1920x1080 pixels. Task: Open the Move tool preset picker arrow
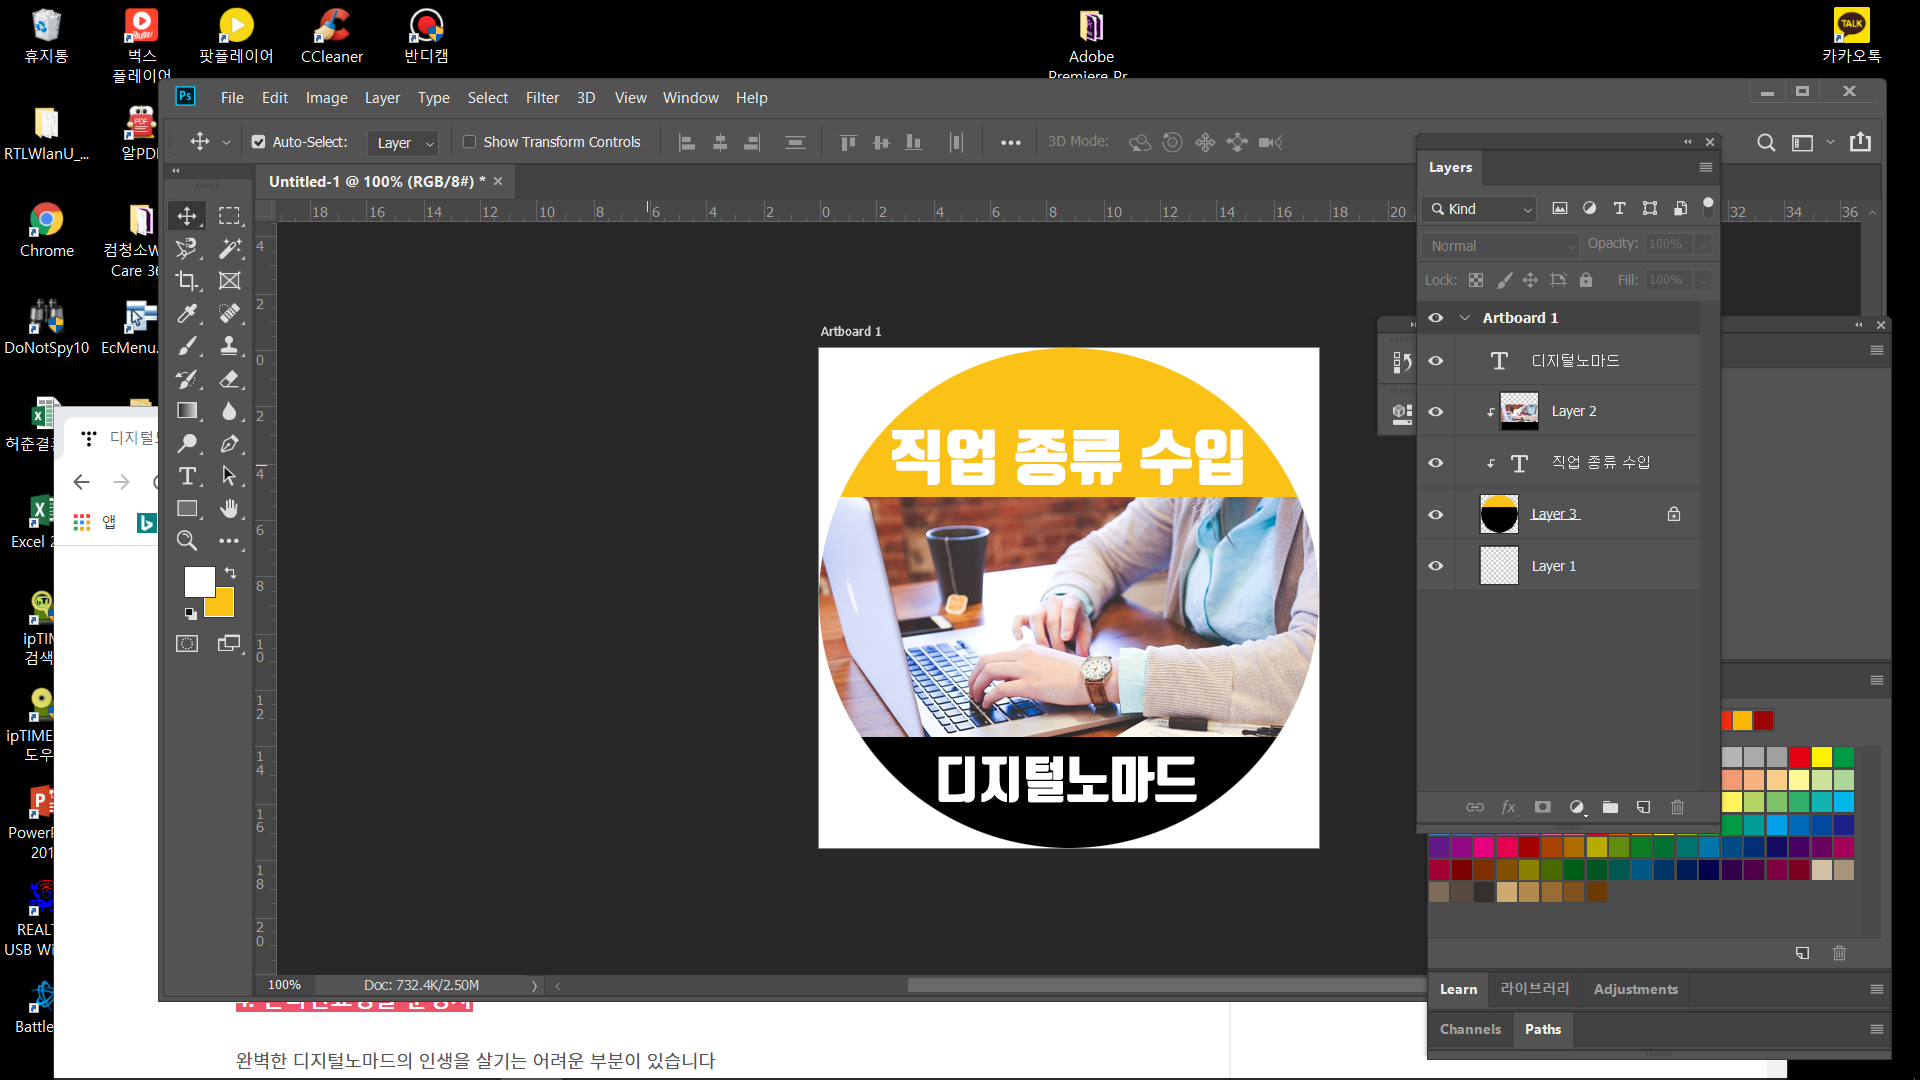pos(226,143)
